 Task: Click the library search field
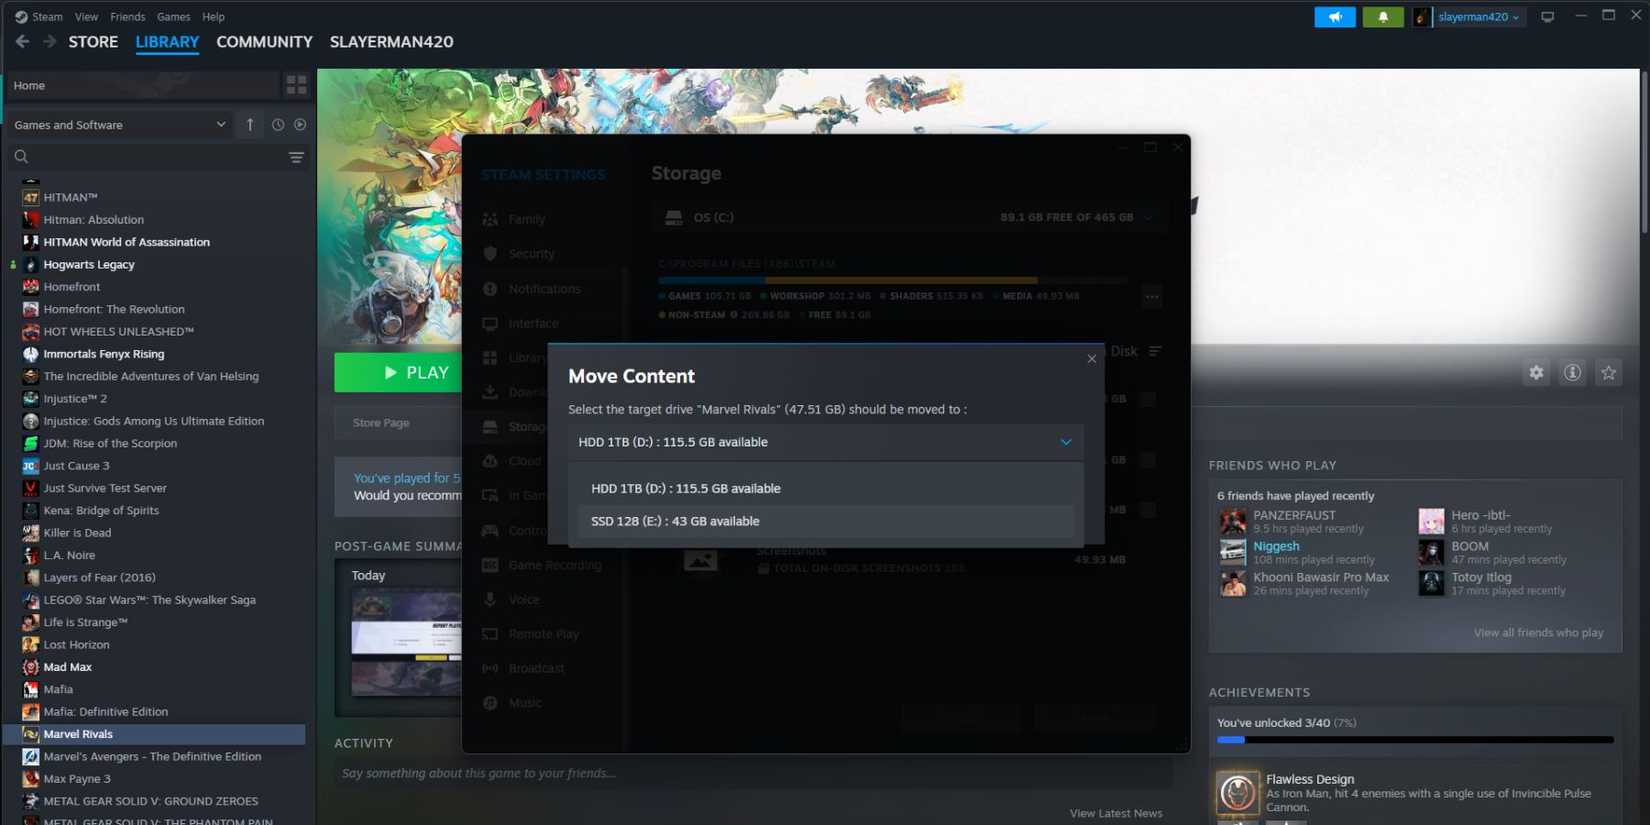click(145, 157)
